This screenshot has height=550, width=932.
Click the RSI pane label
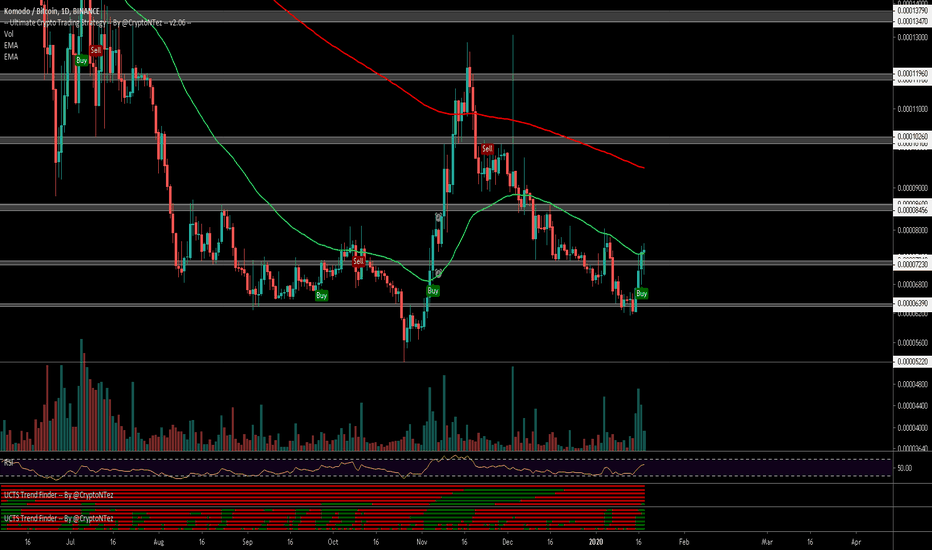tap(9, 462)
